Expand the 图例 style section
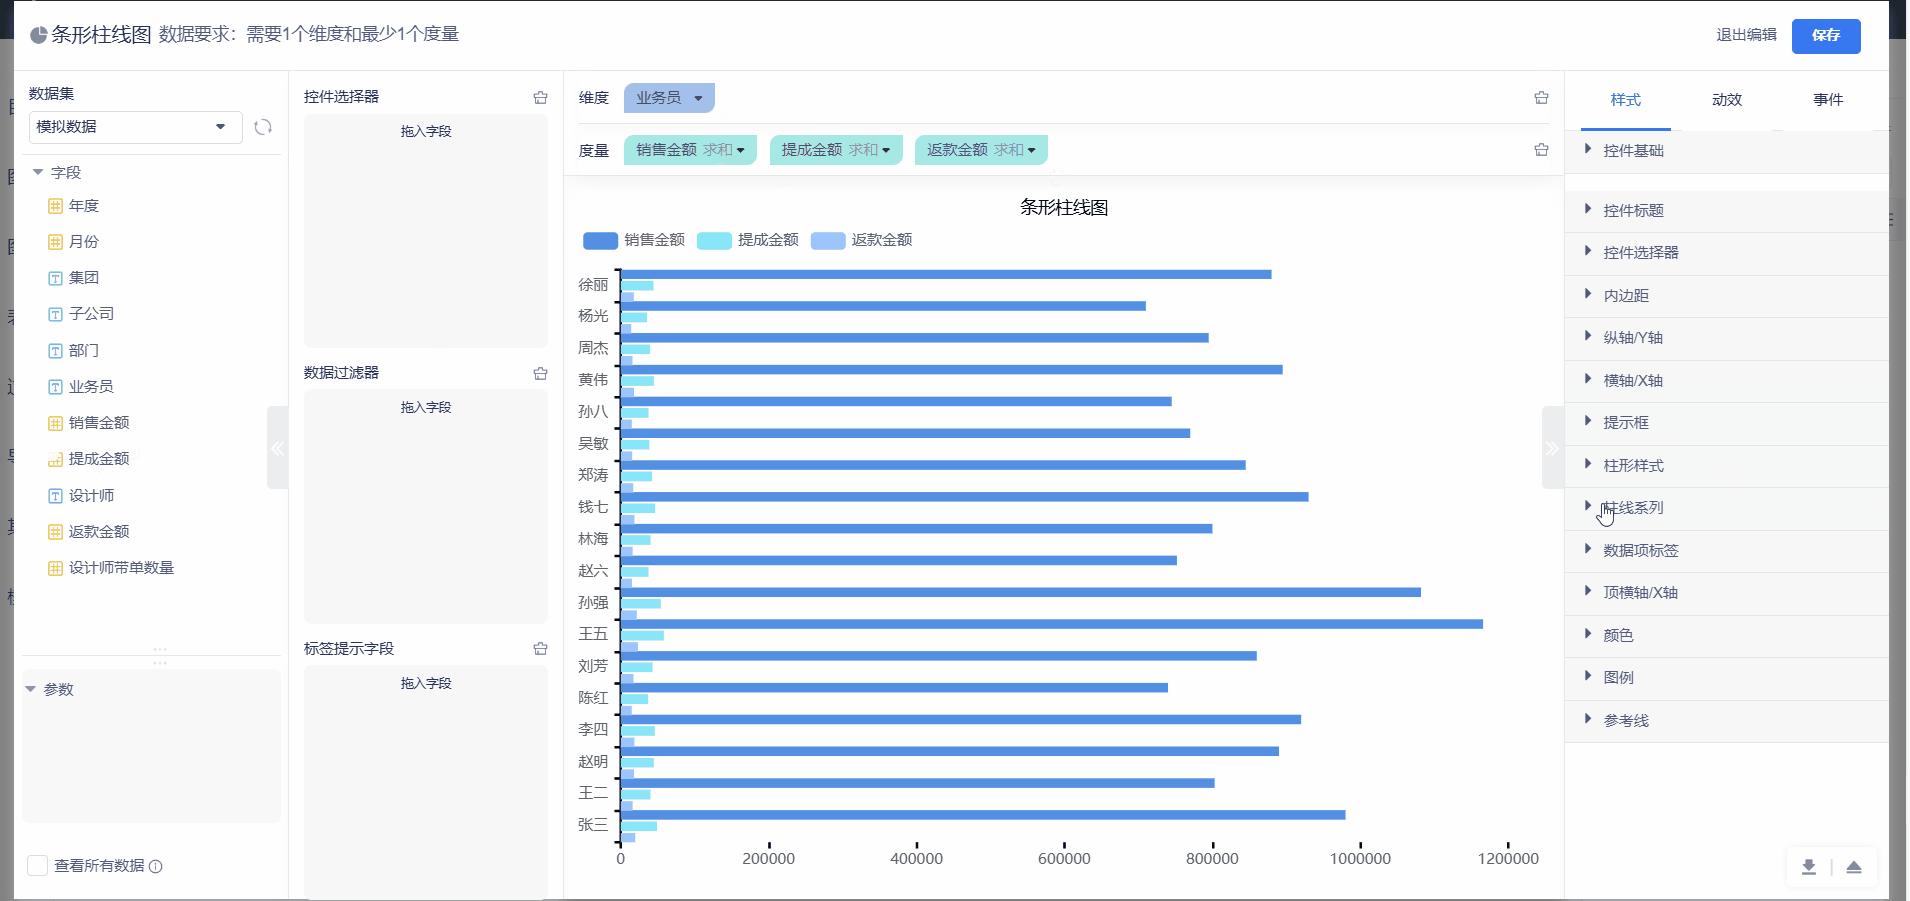This screenshot has width=1910, height=901. 1726,678
